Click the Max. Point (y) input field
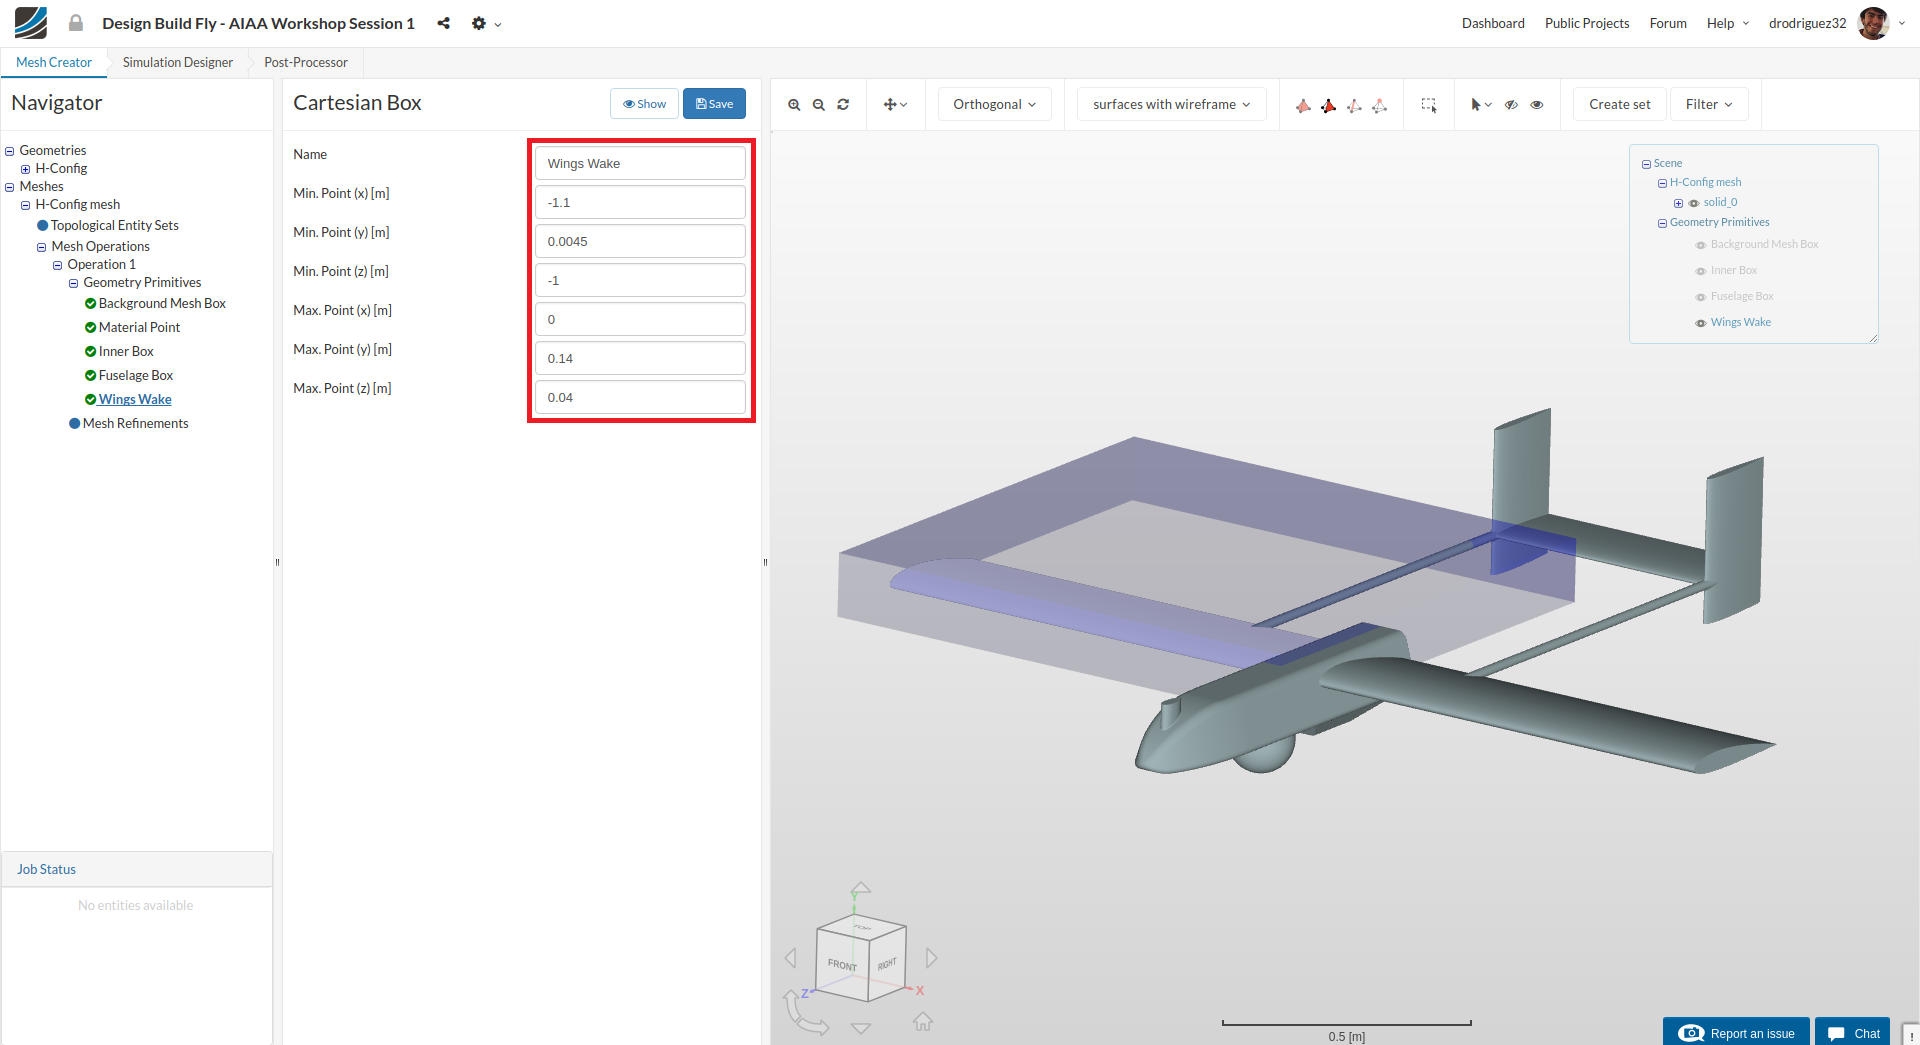 (640, 358)
